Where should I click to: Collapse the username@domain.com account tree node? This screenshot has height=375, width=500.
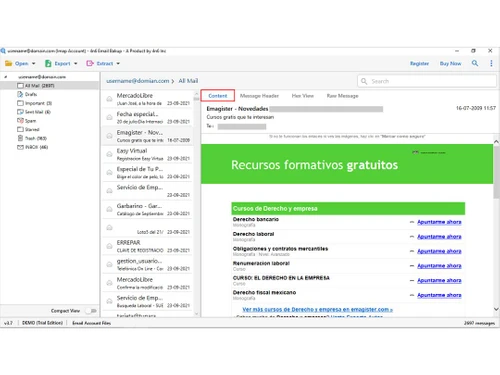click(5, 77)
